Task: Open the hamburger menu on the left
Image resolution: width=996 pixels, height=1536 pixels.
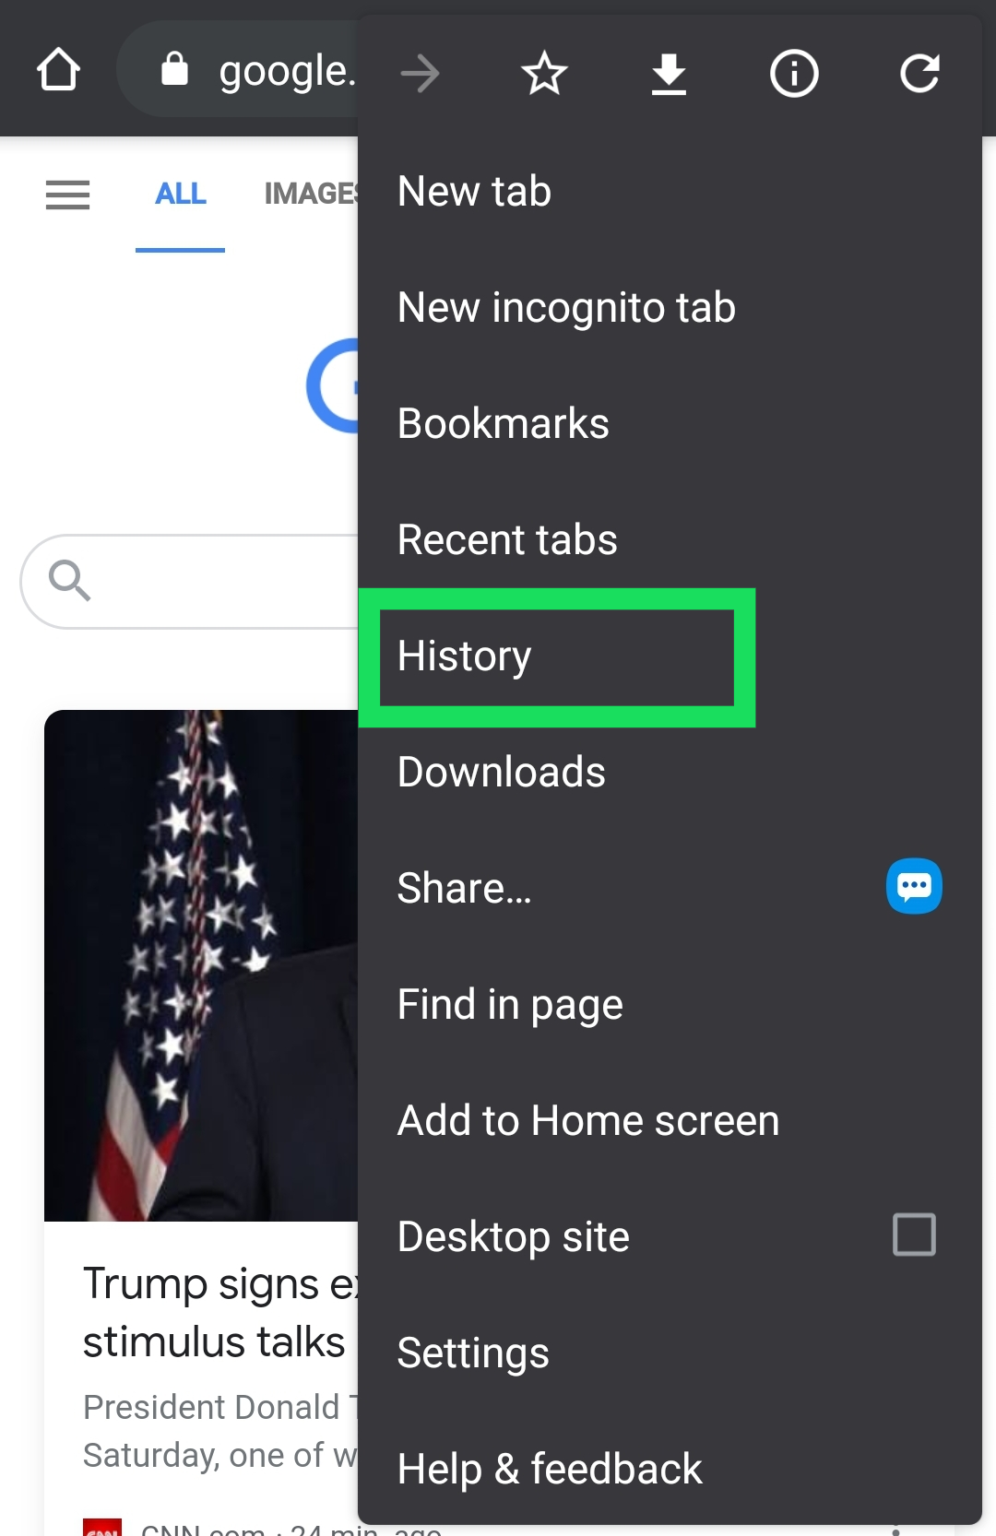Action: [67, 195]
